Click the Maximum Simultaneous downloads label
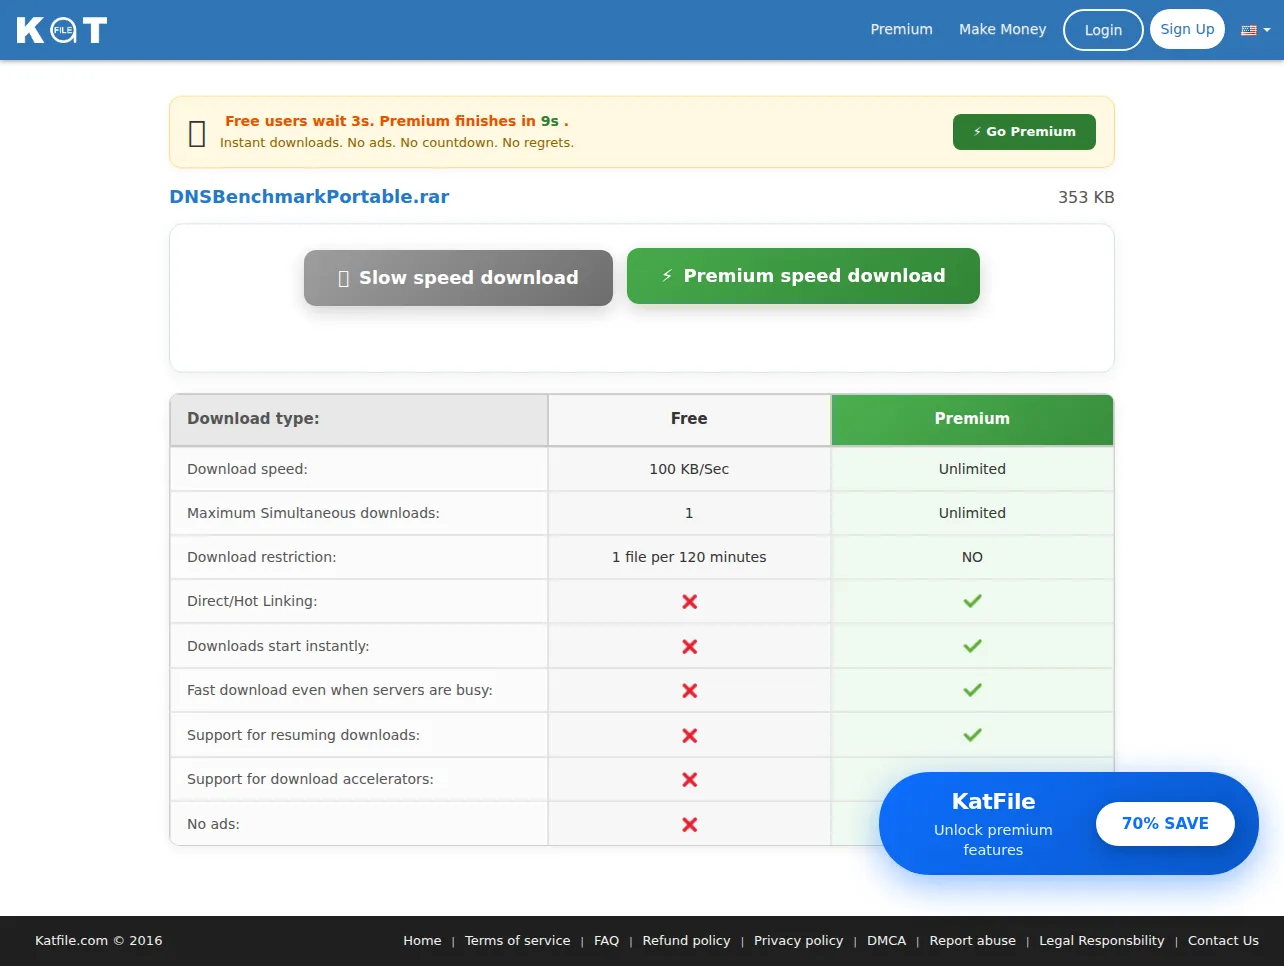This screenshot has width=1284, height=966. click(x=313, y=513)
